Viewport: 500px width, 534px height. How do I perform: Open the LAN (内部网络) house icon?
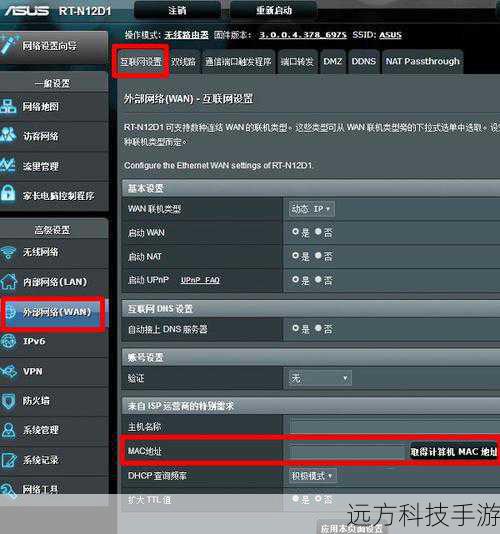(8, 281)
